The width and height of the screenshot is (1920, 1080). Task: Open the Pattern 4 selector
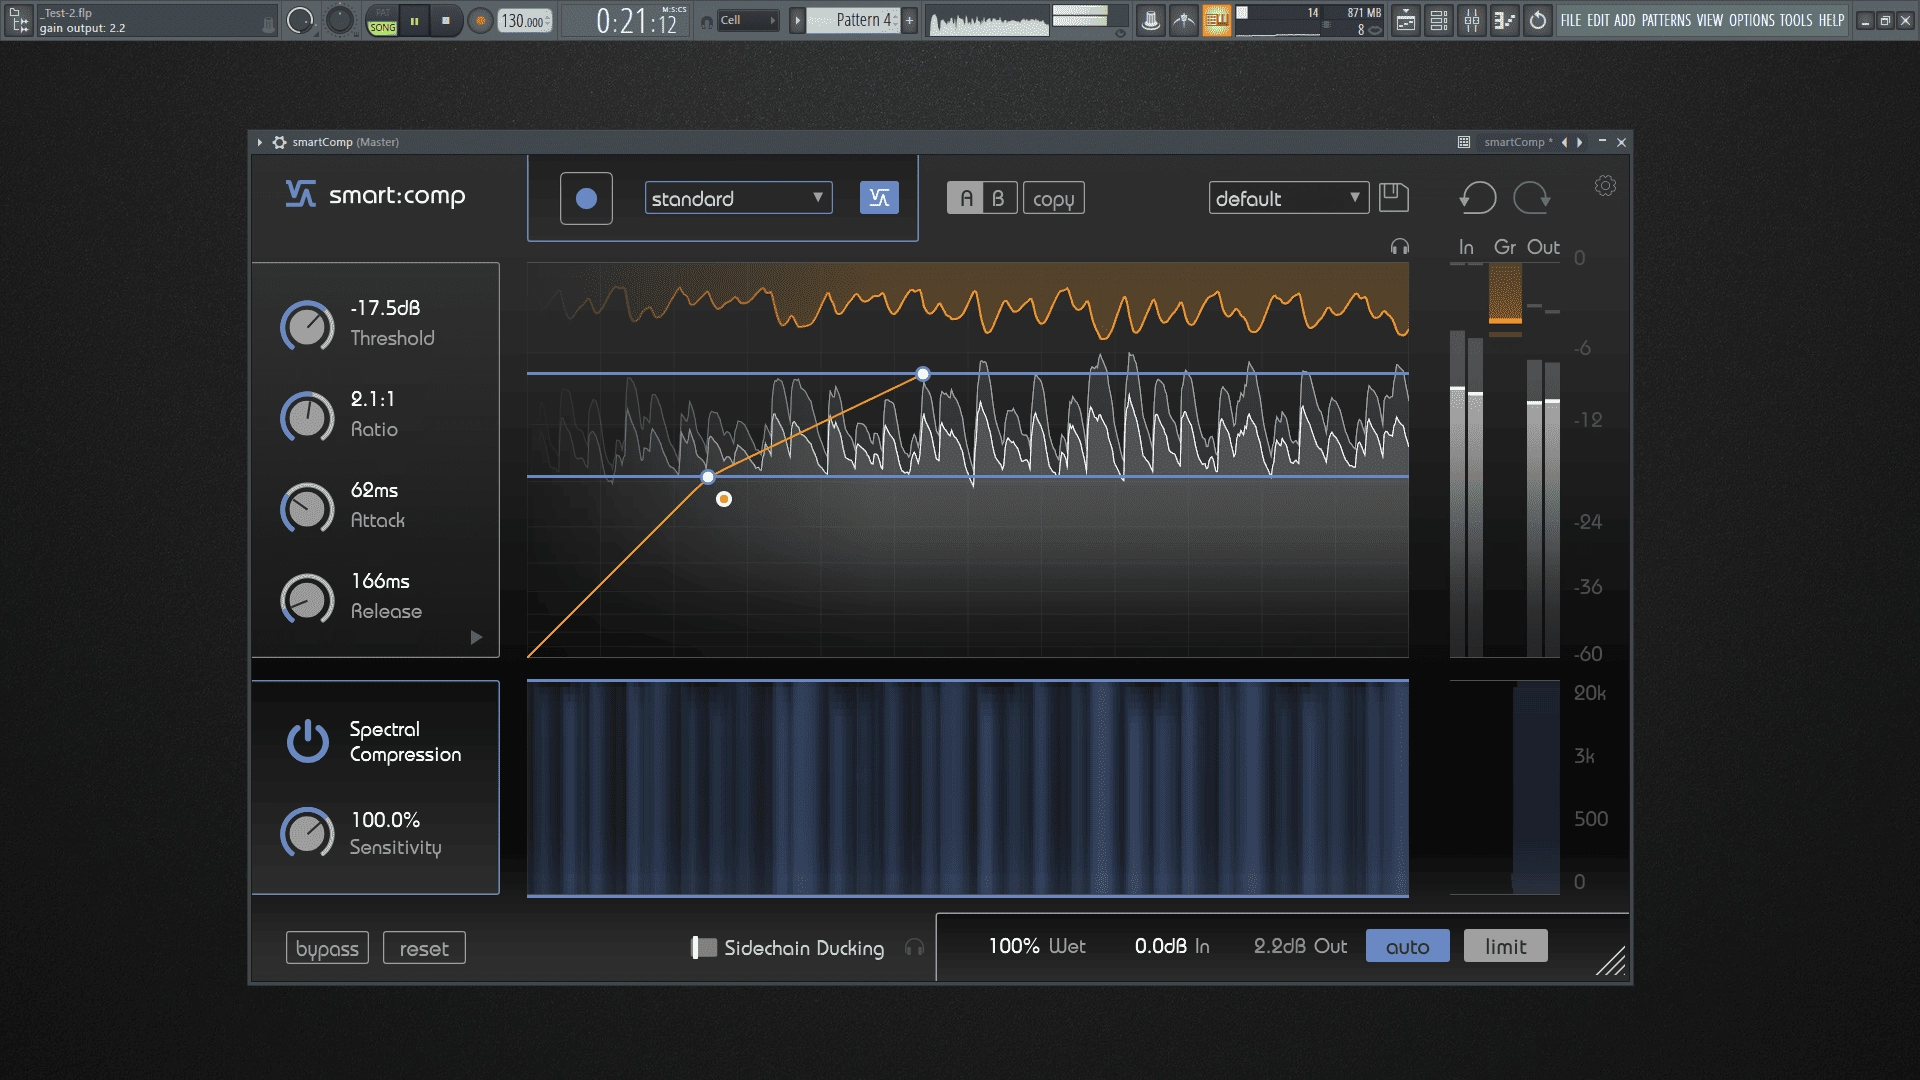[x=853, y=20]
